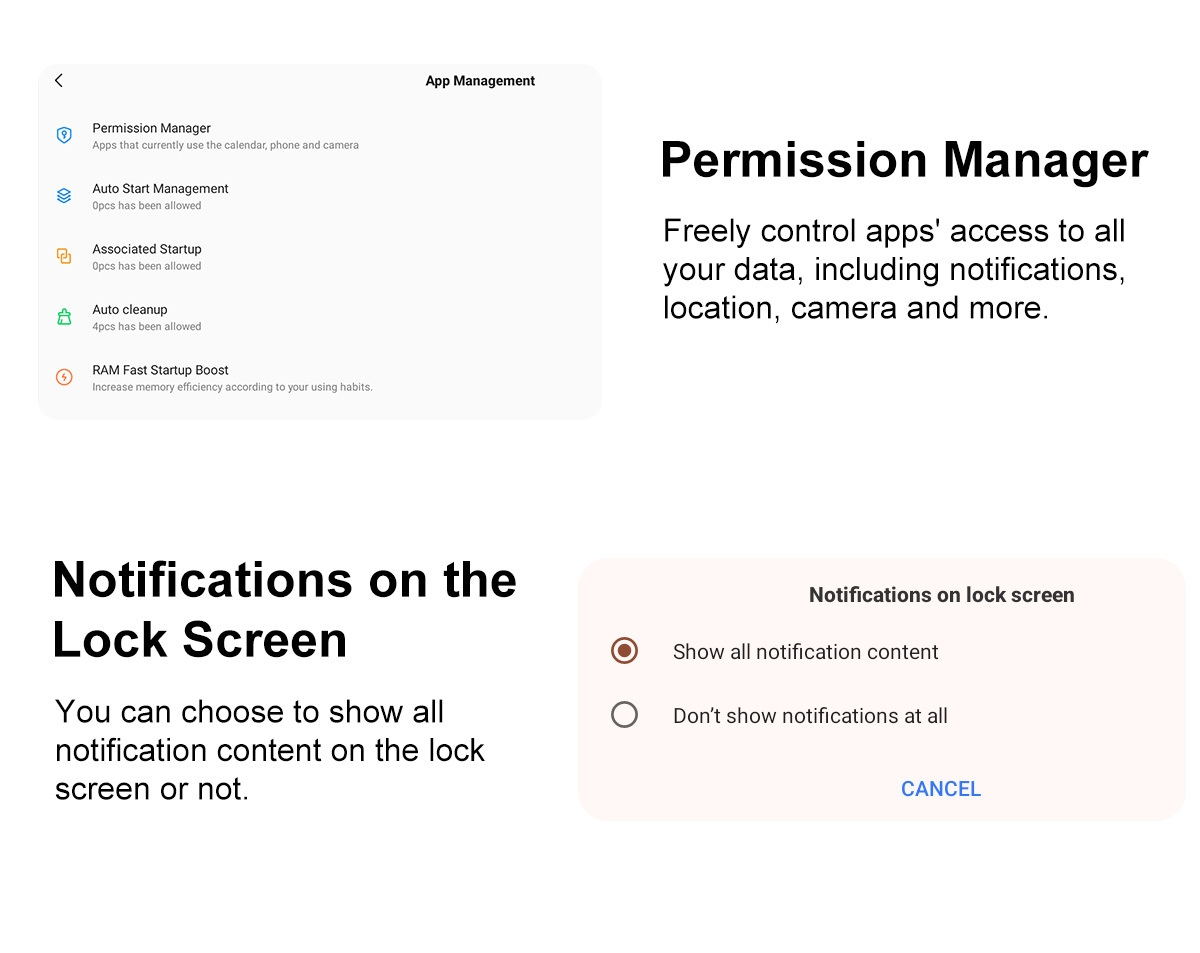Click the Auto cleanup broom icon
Viewport: 1200px width, 953px height.
click(x=64, y=317)
